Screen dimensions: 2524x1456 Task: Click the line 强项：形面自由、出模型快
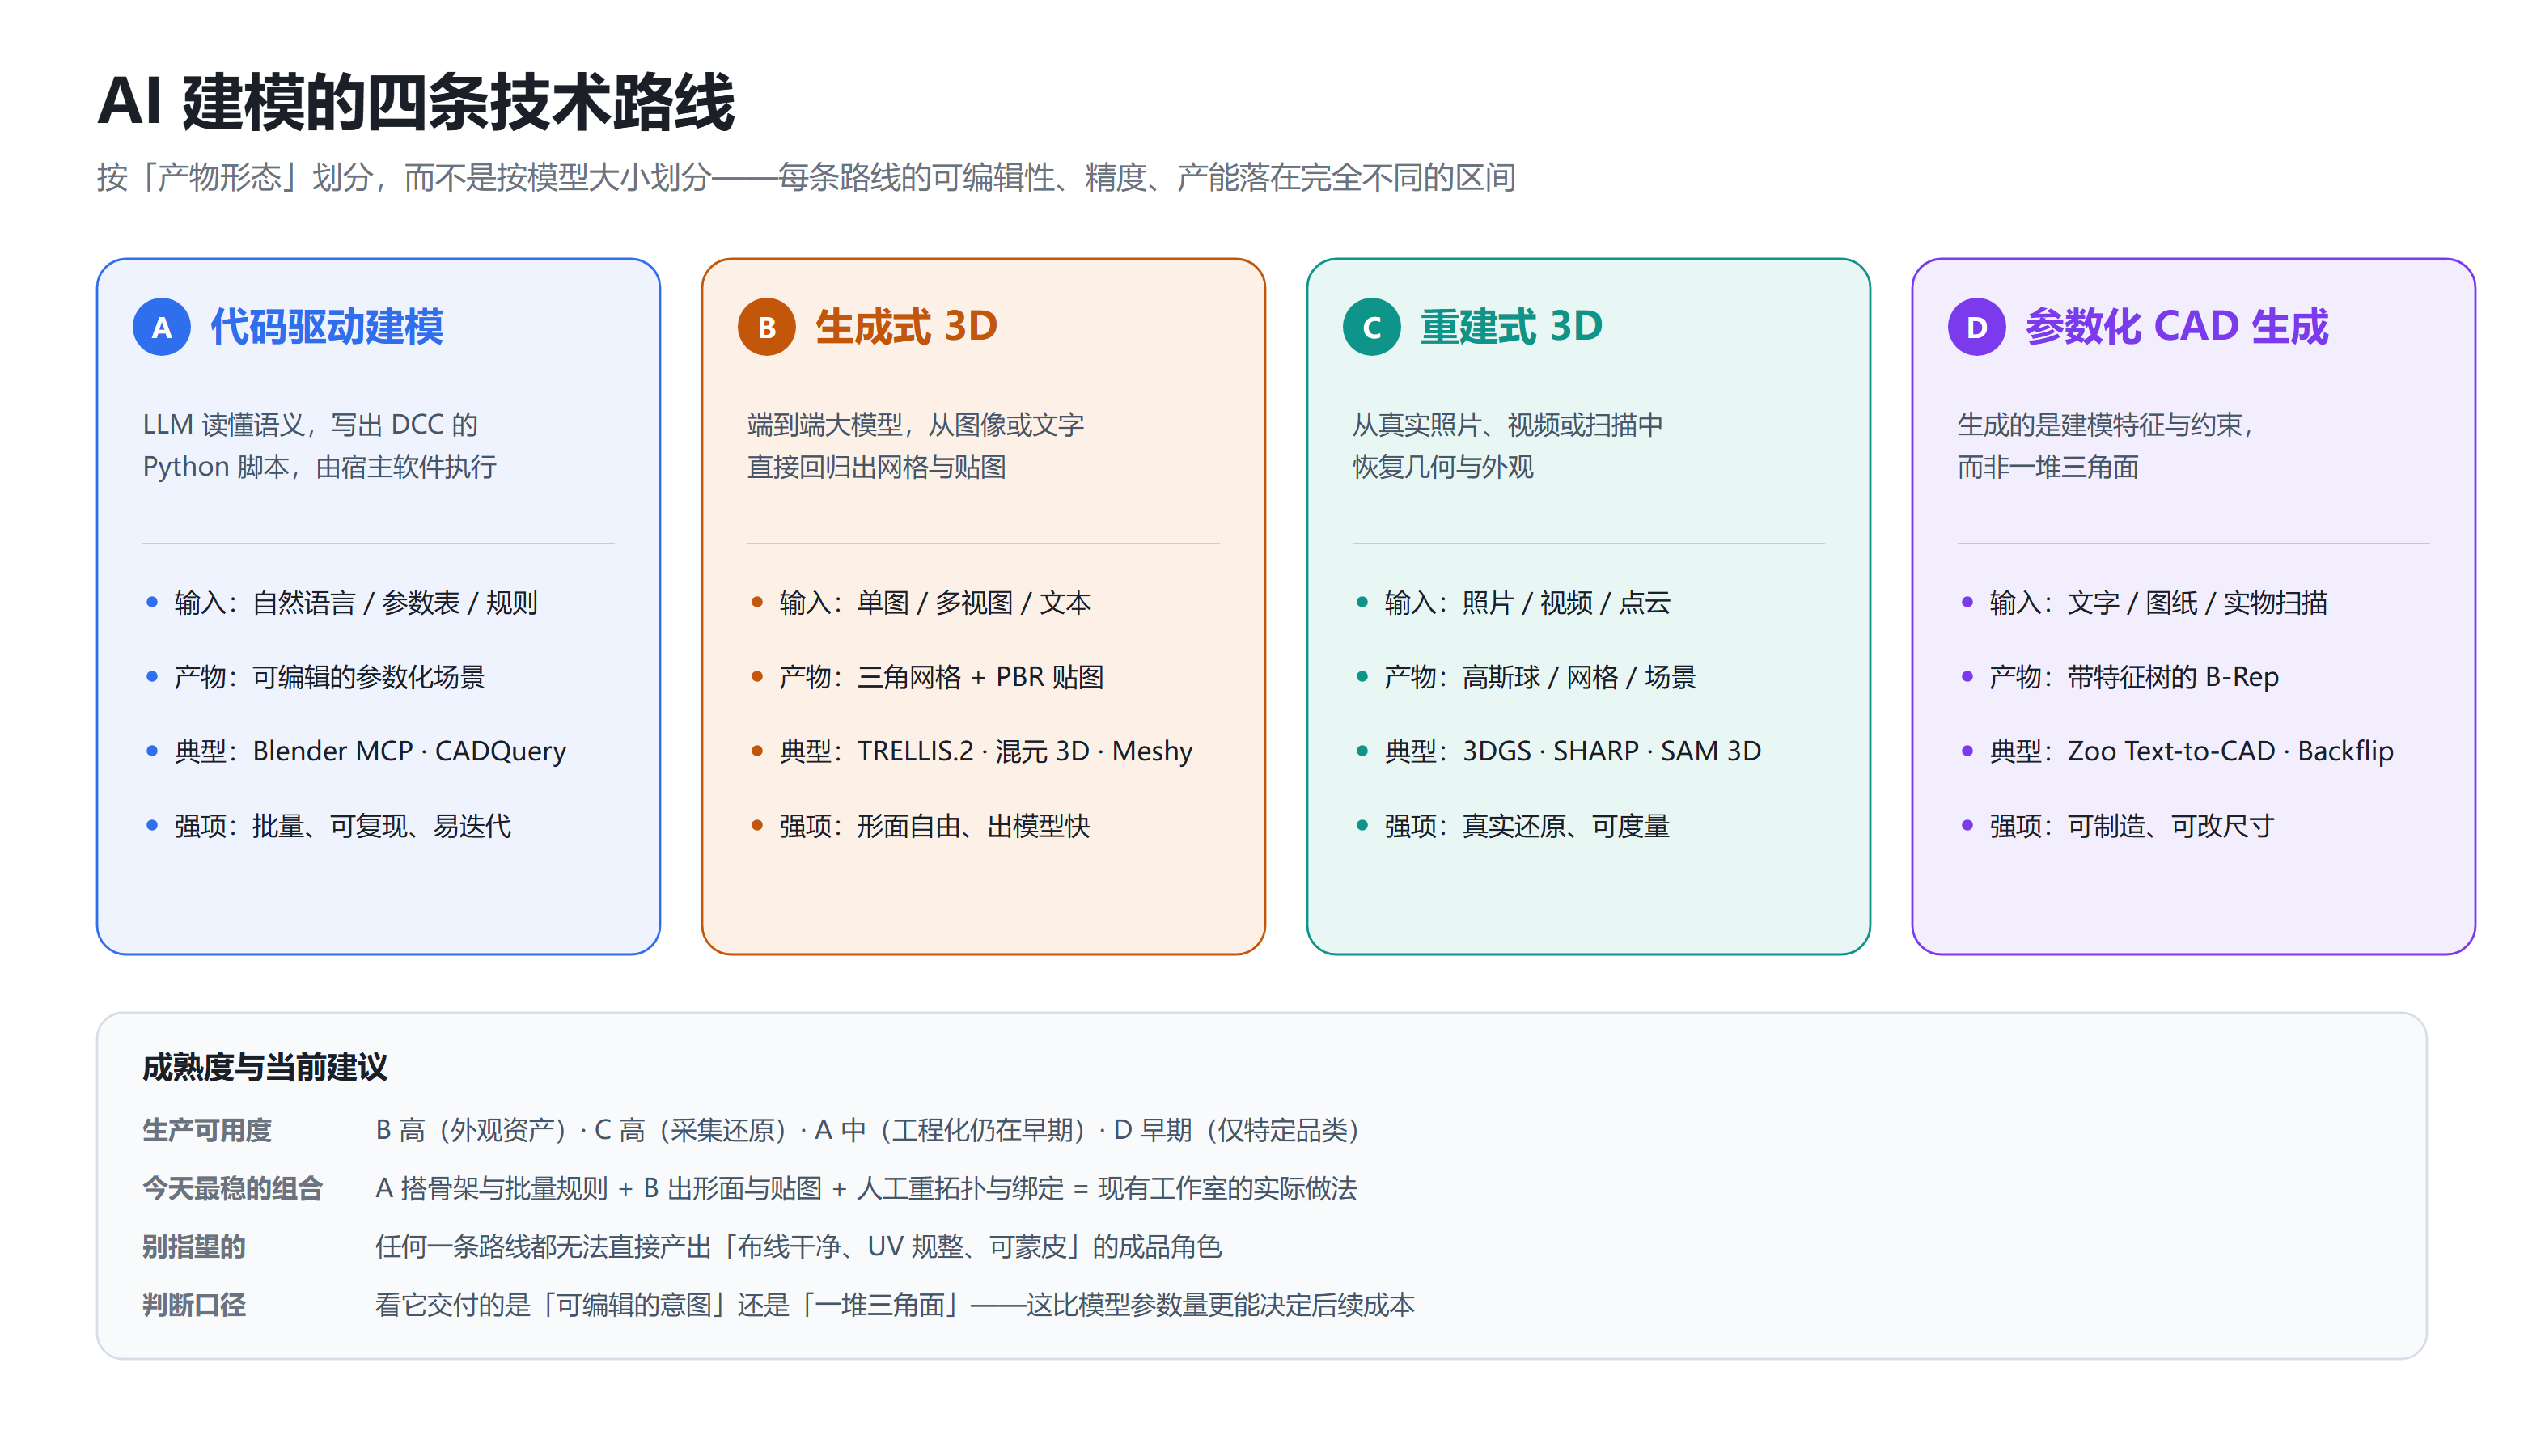934,826
